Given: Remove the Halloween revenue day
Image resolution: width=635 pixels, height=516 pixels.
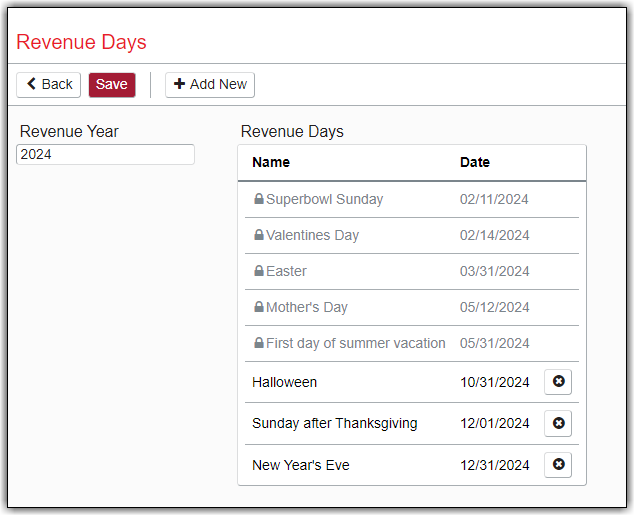Looking at the screenshot, I should (x=558, y=382).
